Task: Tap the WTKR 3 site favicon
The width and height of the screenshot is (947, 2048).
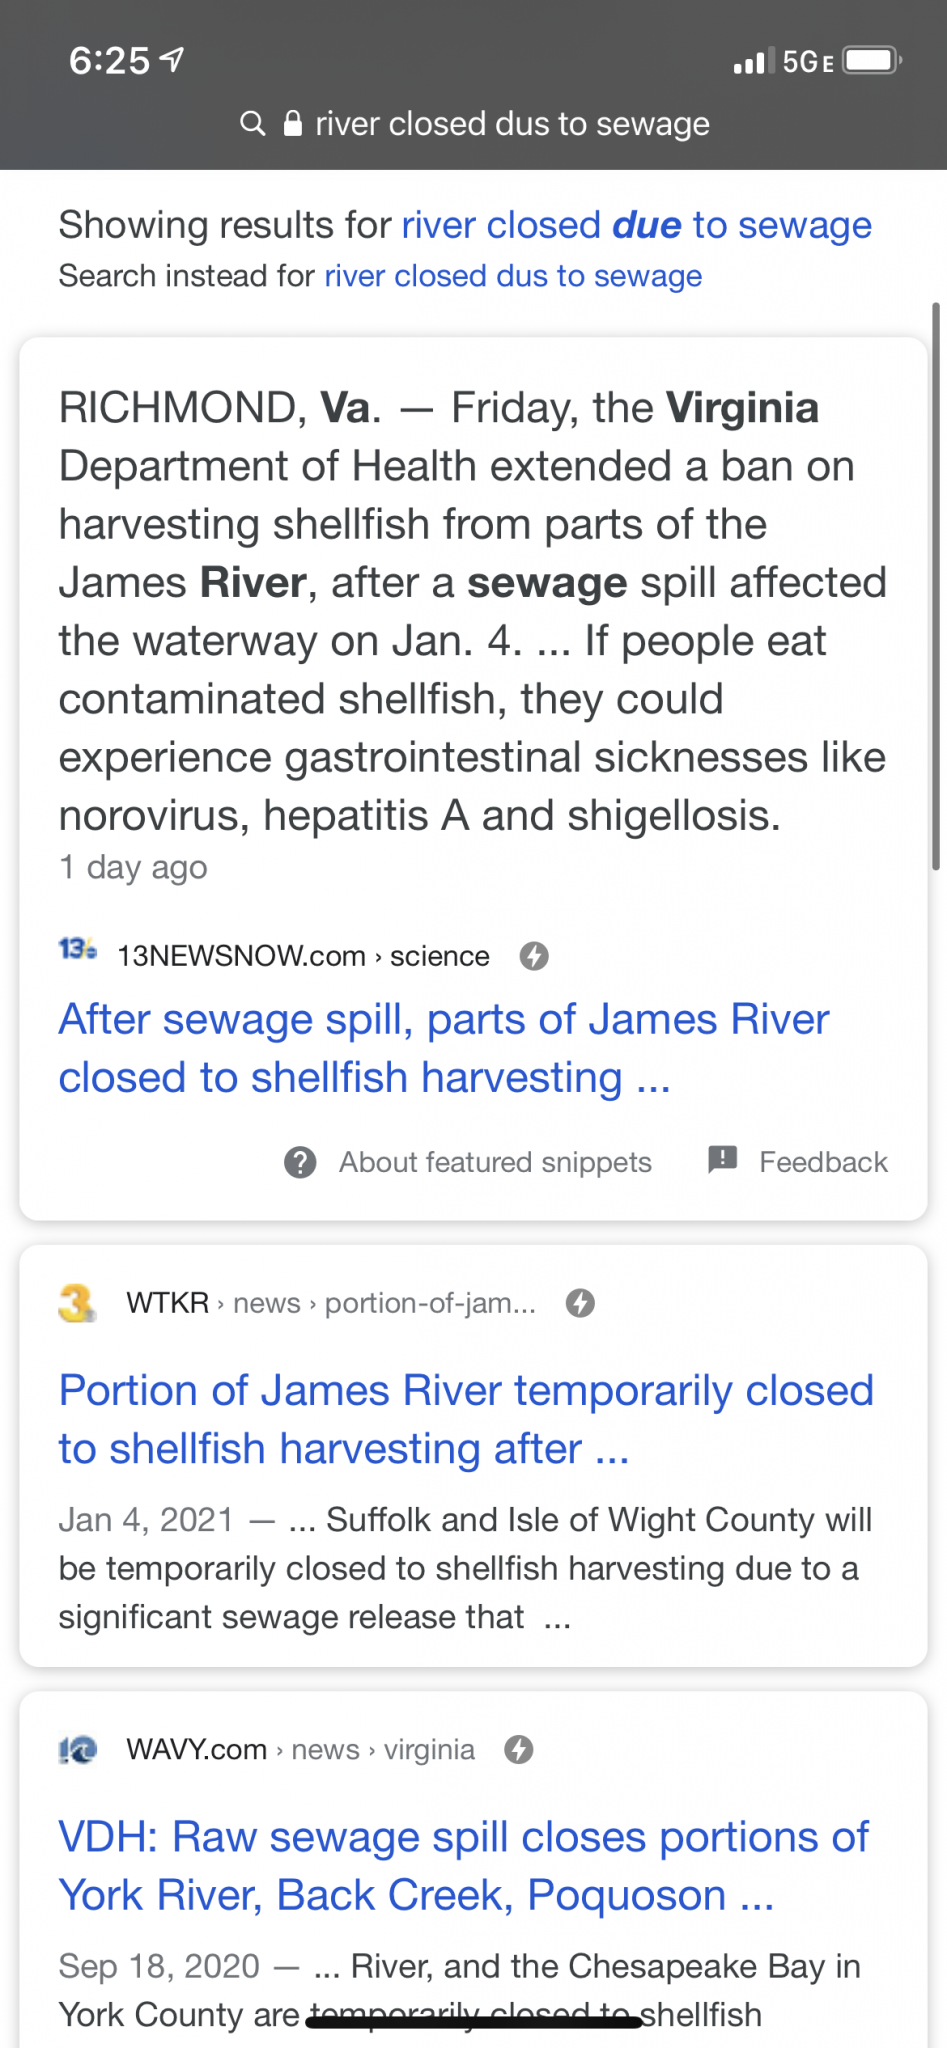Action: tap(77, 1303)
